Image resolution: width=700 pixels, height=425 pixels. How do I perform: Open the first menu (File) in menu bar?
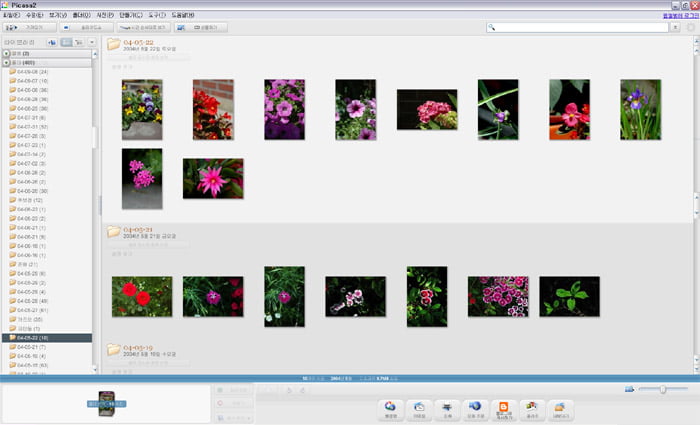tap(12, 15)
